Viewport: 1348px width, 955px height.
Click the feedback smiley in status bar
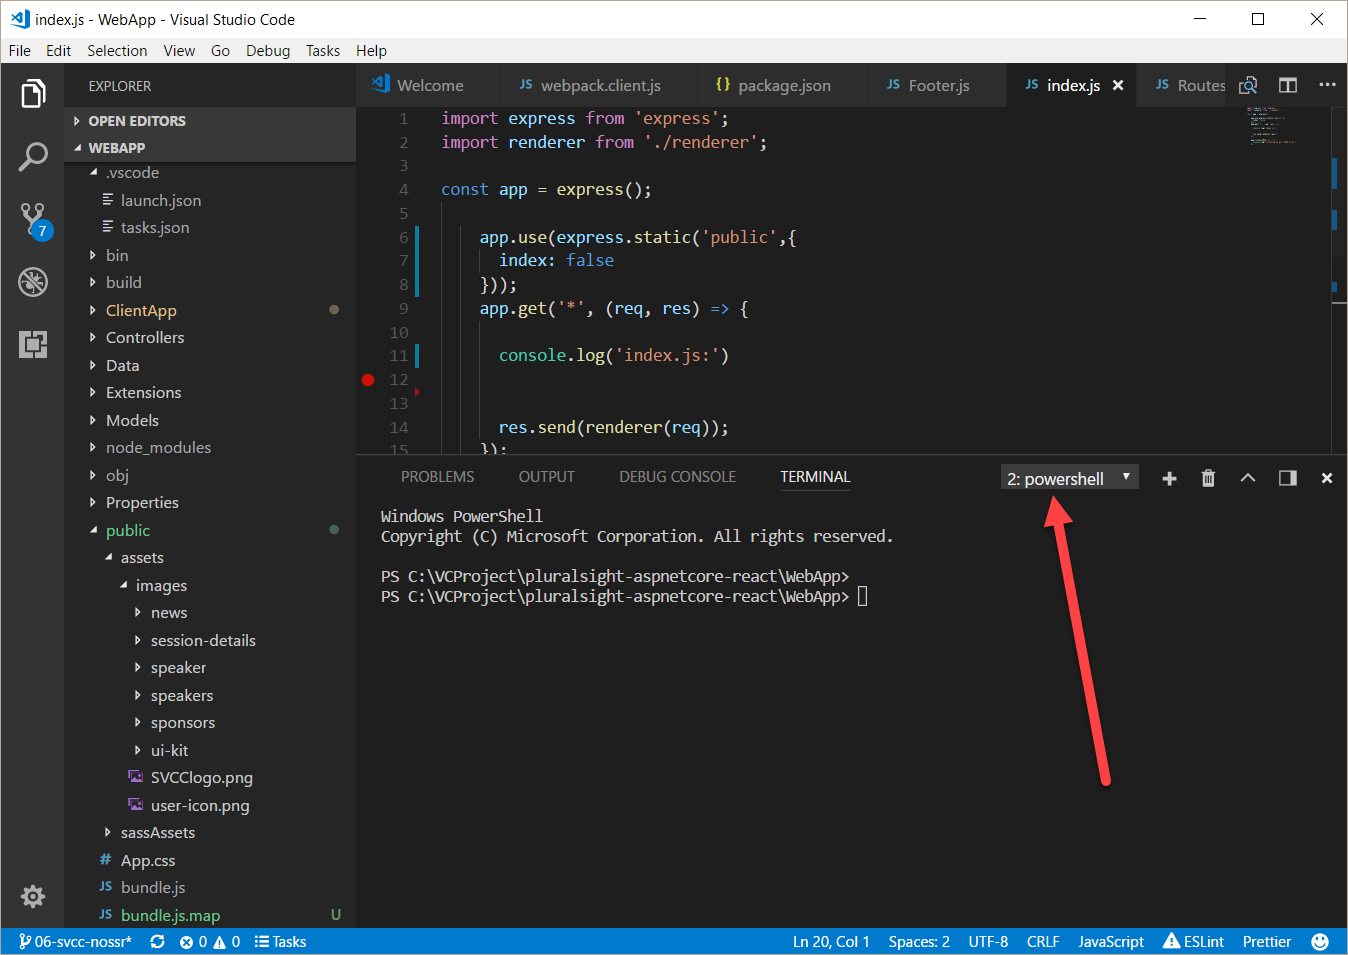(x=1320, y=942)
